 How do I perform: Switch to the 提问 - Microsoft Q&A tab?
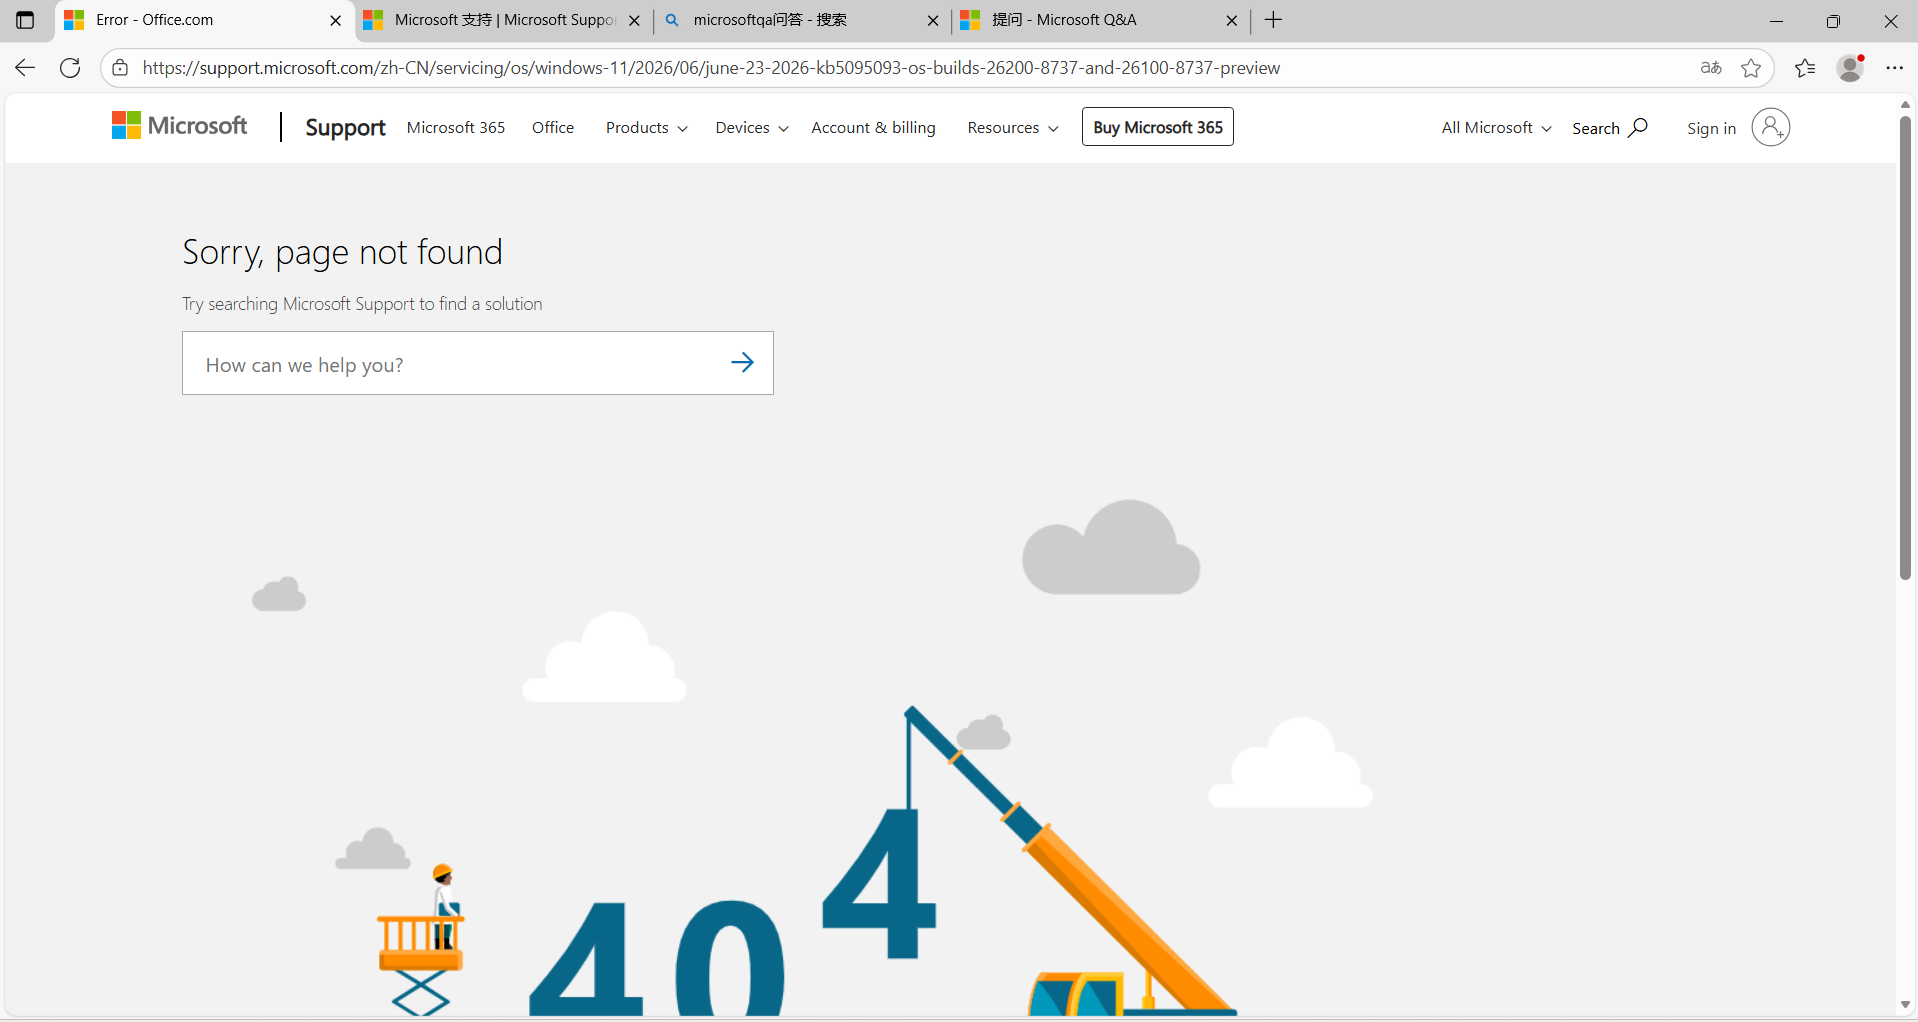pos(1101,20)
